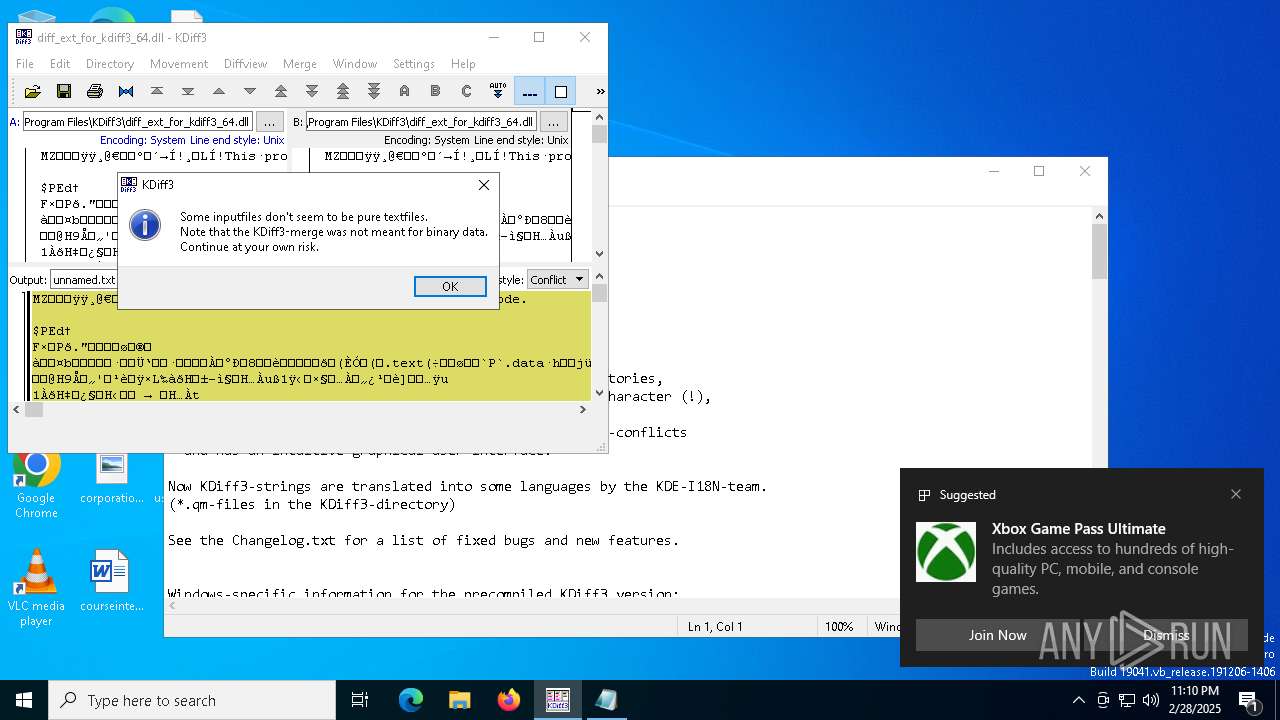The height and width of the screenshot is (720, 1280).
Task: Open the Window menu
Action: [355, 63]
